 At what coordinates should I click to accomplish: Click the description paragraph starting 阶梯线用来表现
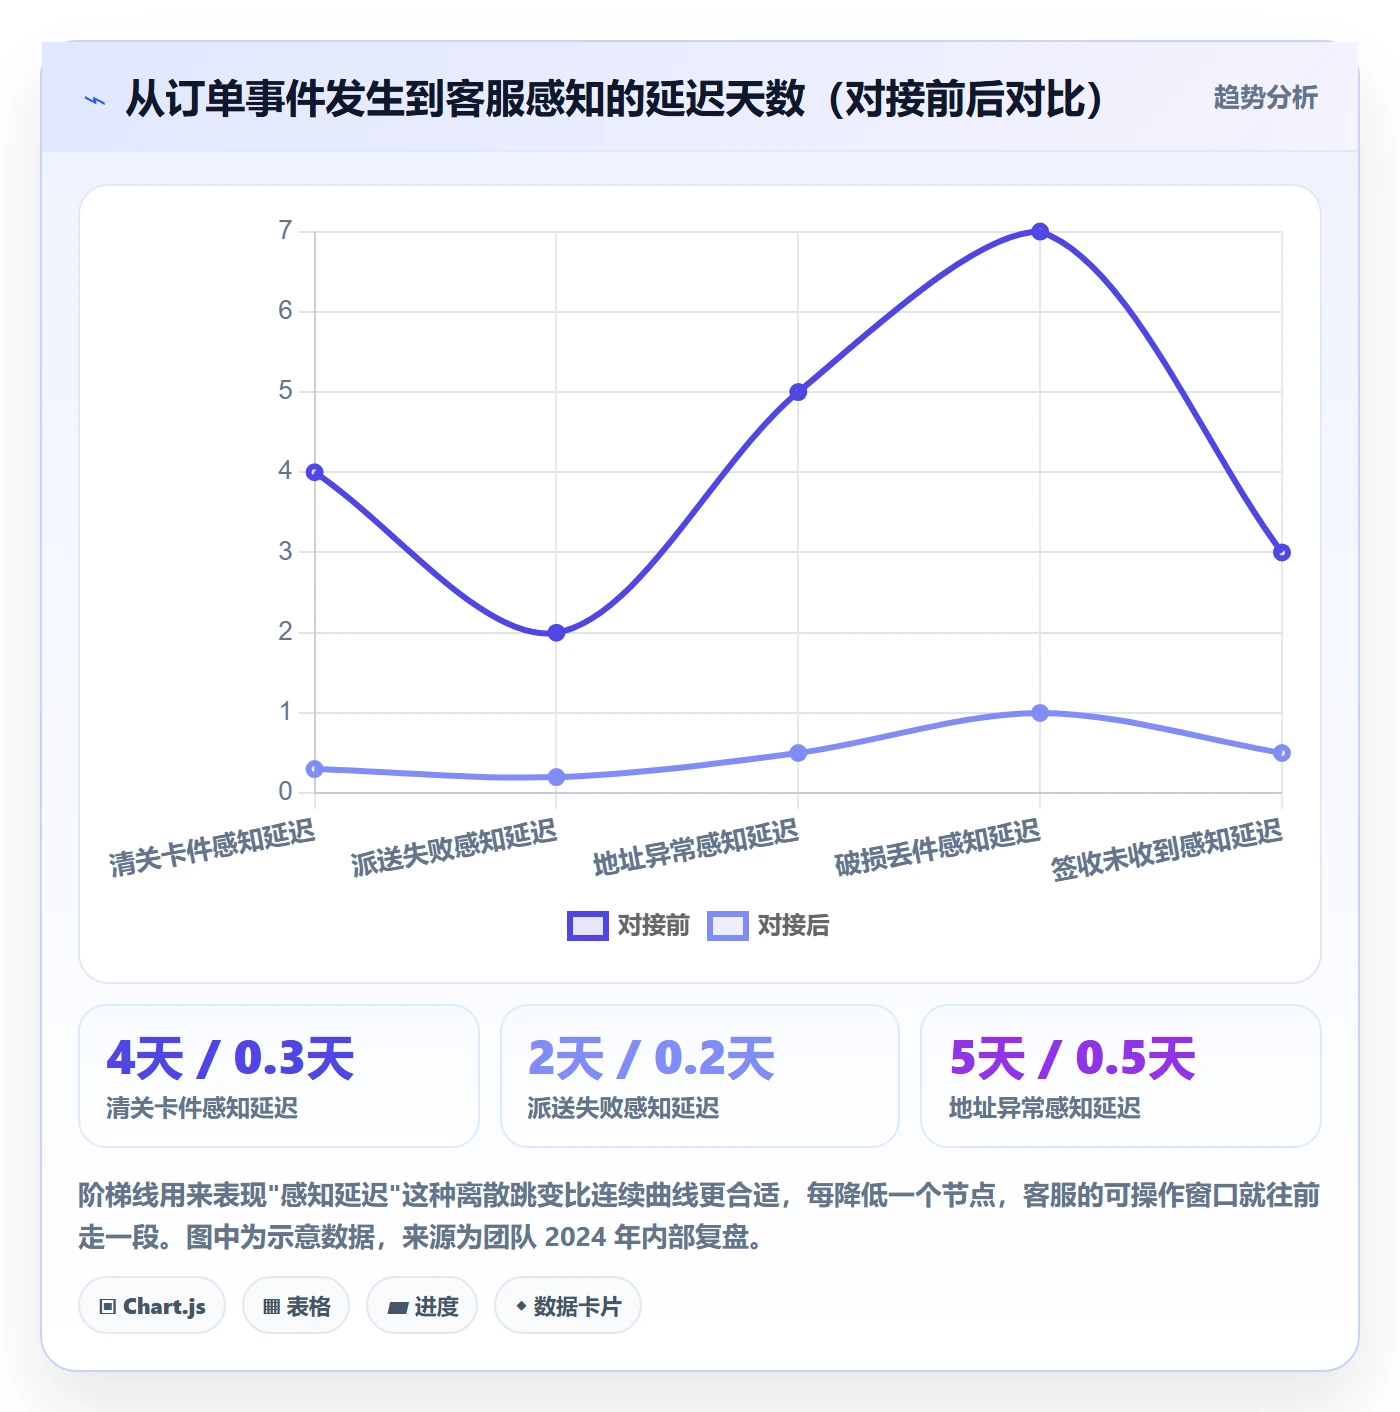700,1216
